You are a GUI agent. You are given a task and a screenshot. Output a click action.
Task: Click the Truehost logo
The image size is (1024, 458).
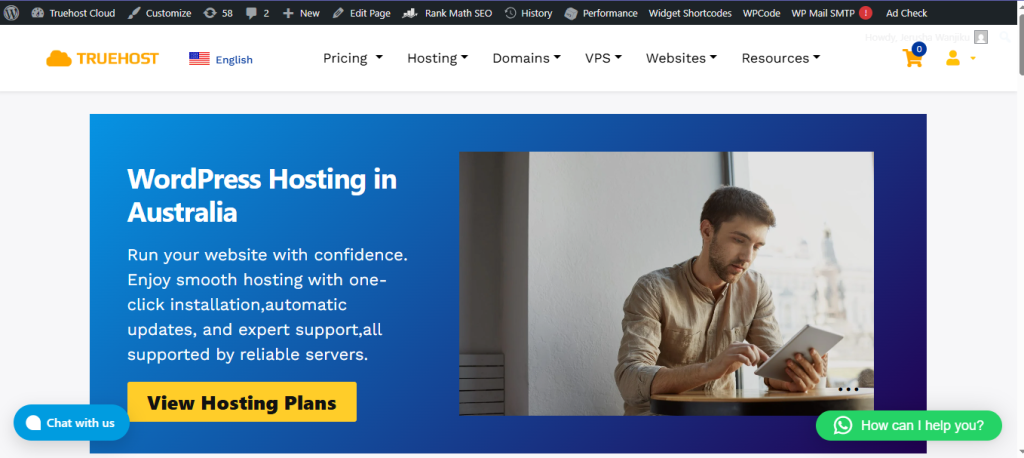click(103, 59)
